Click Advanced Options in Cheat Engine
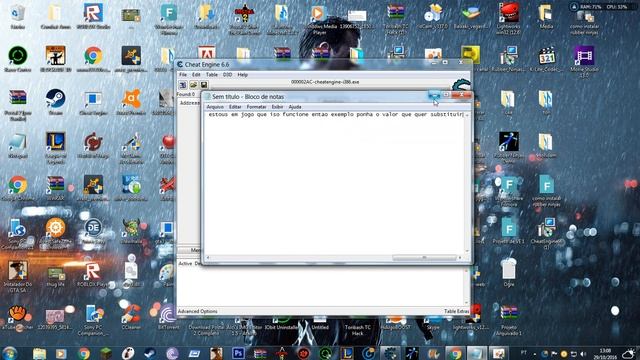The width and height of the screenshot is (640, 360). point(198,311)
